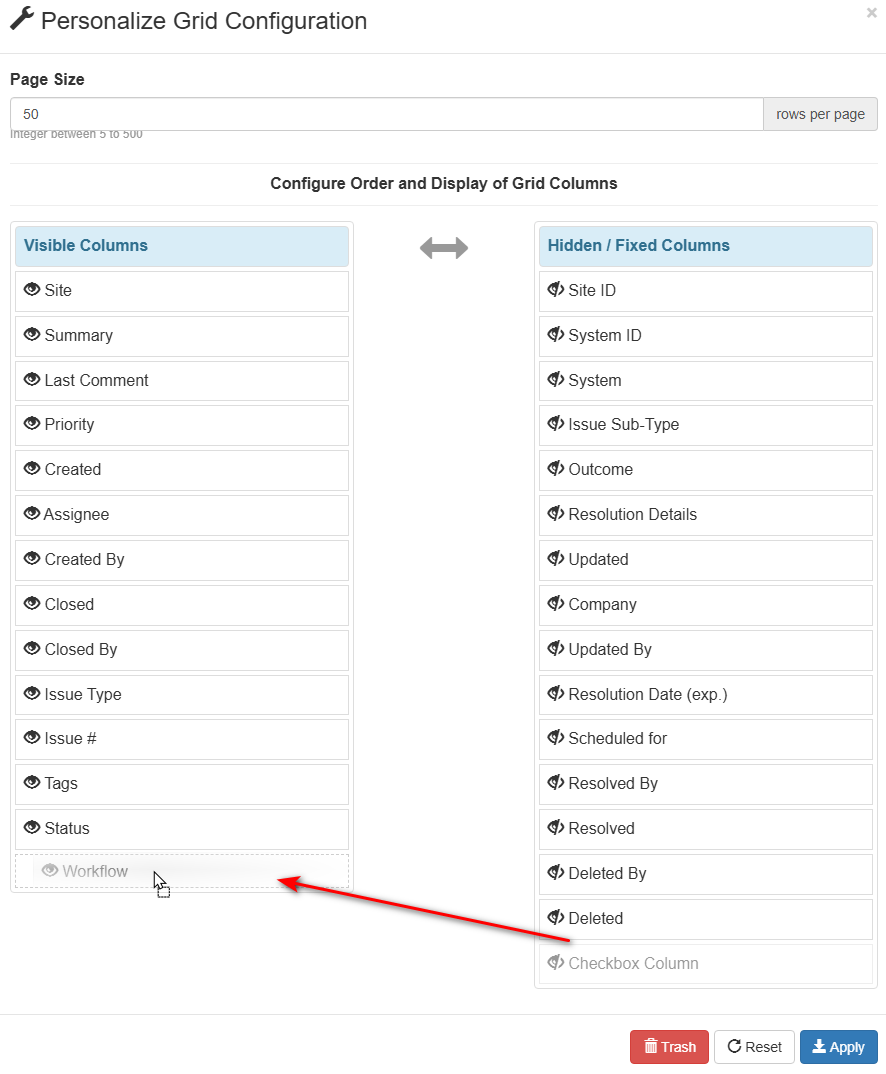Select the Visible Columns header
Image resolution: width=886 pixels, height=1074 pixels.
click(182, 246)
